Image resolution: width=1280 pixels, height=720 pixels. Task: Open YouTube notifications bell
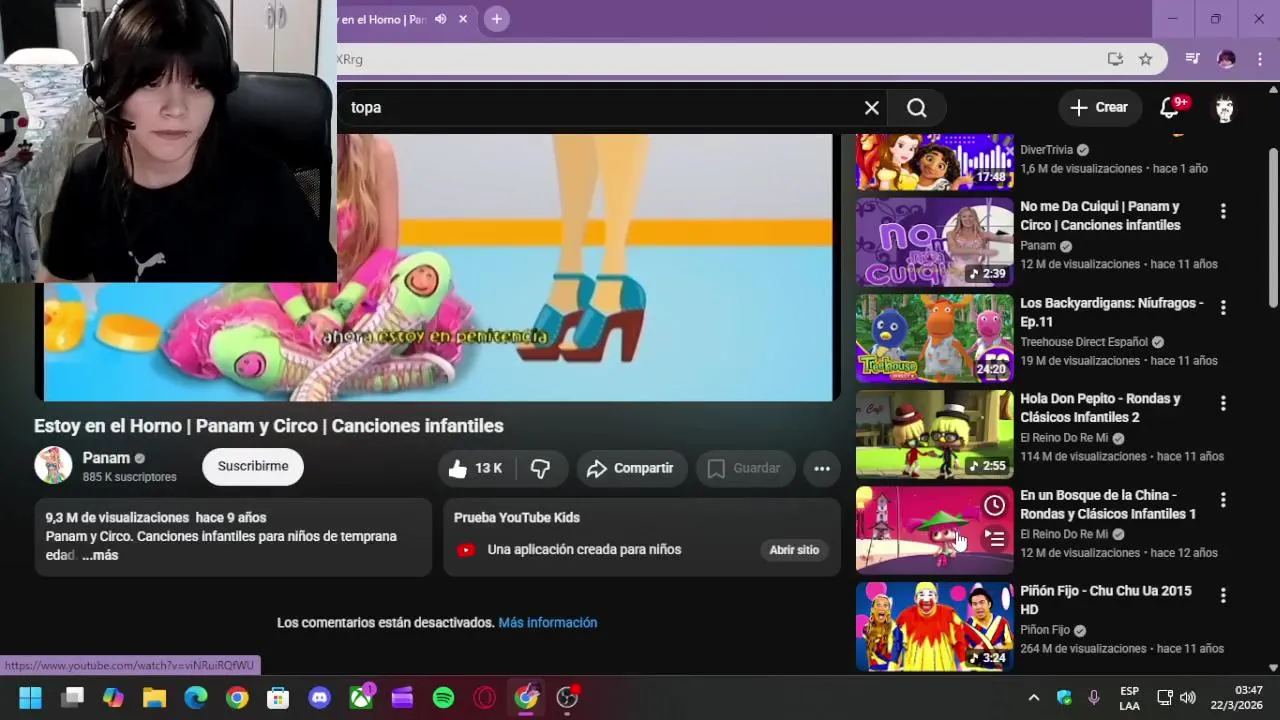coord(1170,108)
